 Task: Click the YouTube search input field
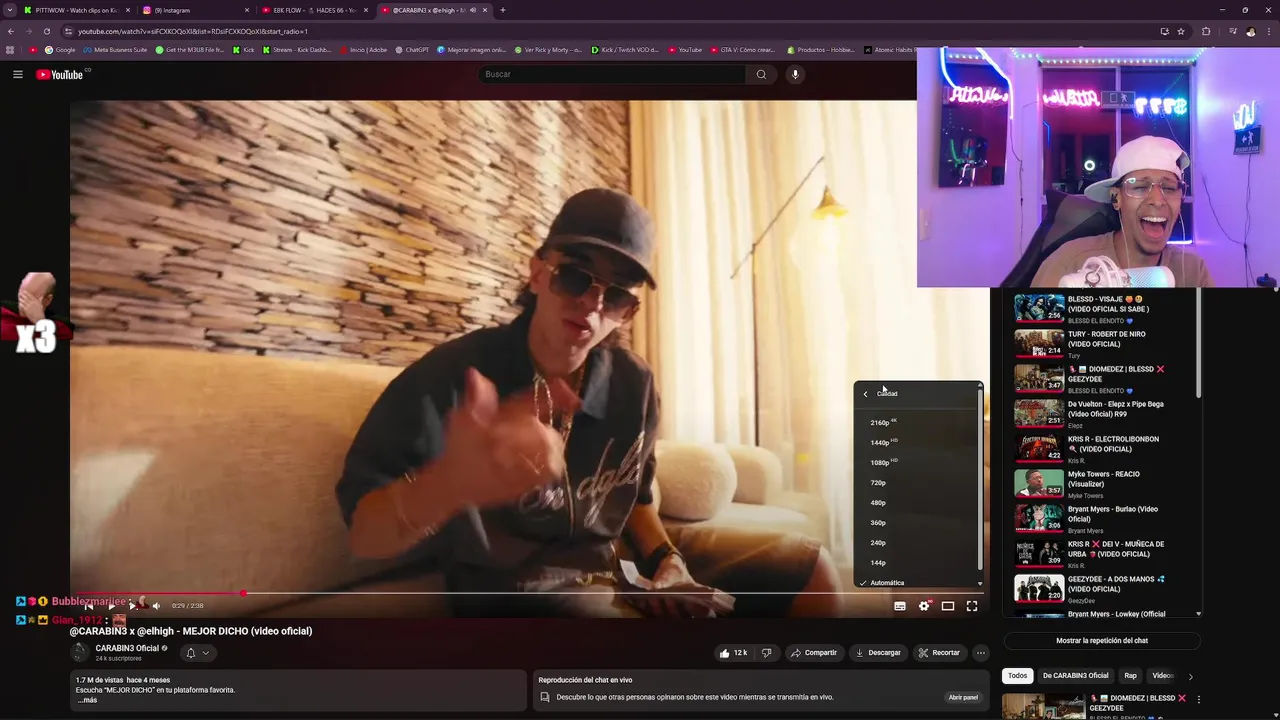pyautogui.click(x=612, y=74)
